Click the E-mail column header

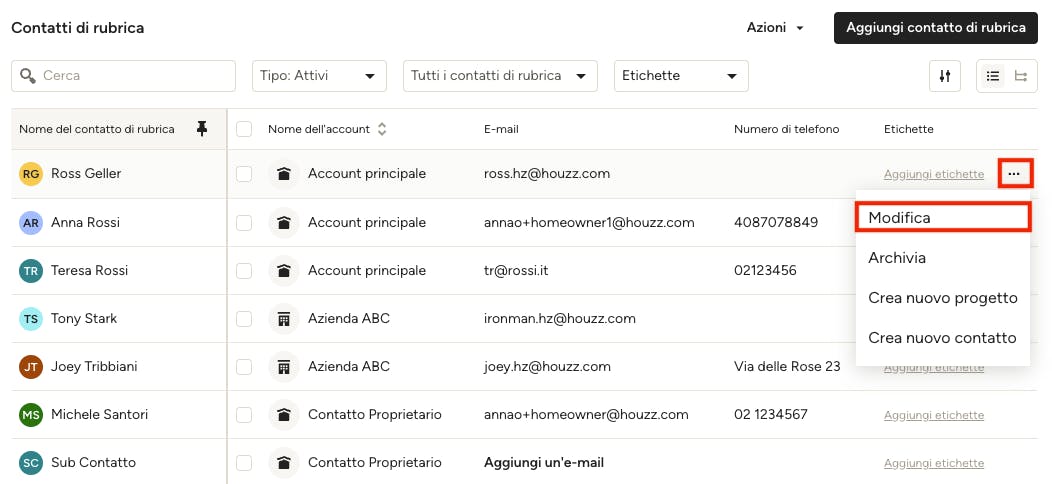pos(501,129)
